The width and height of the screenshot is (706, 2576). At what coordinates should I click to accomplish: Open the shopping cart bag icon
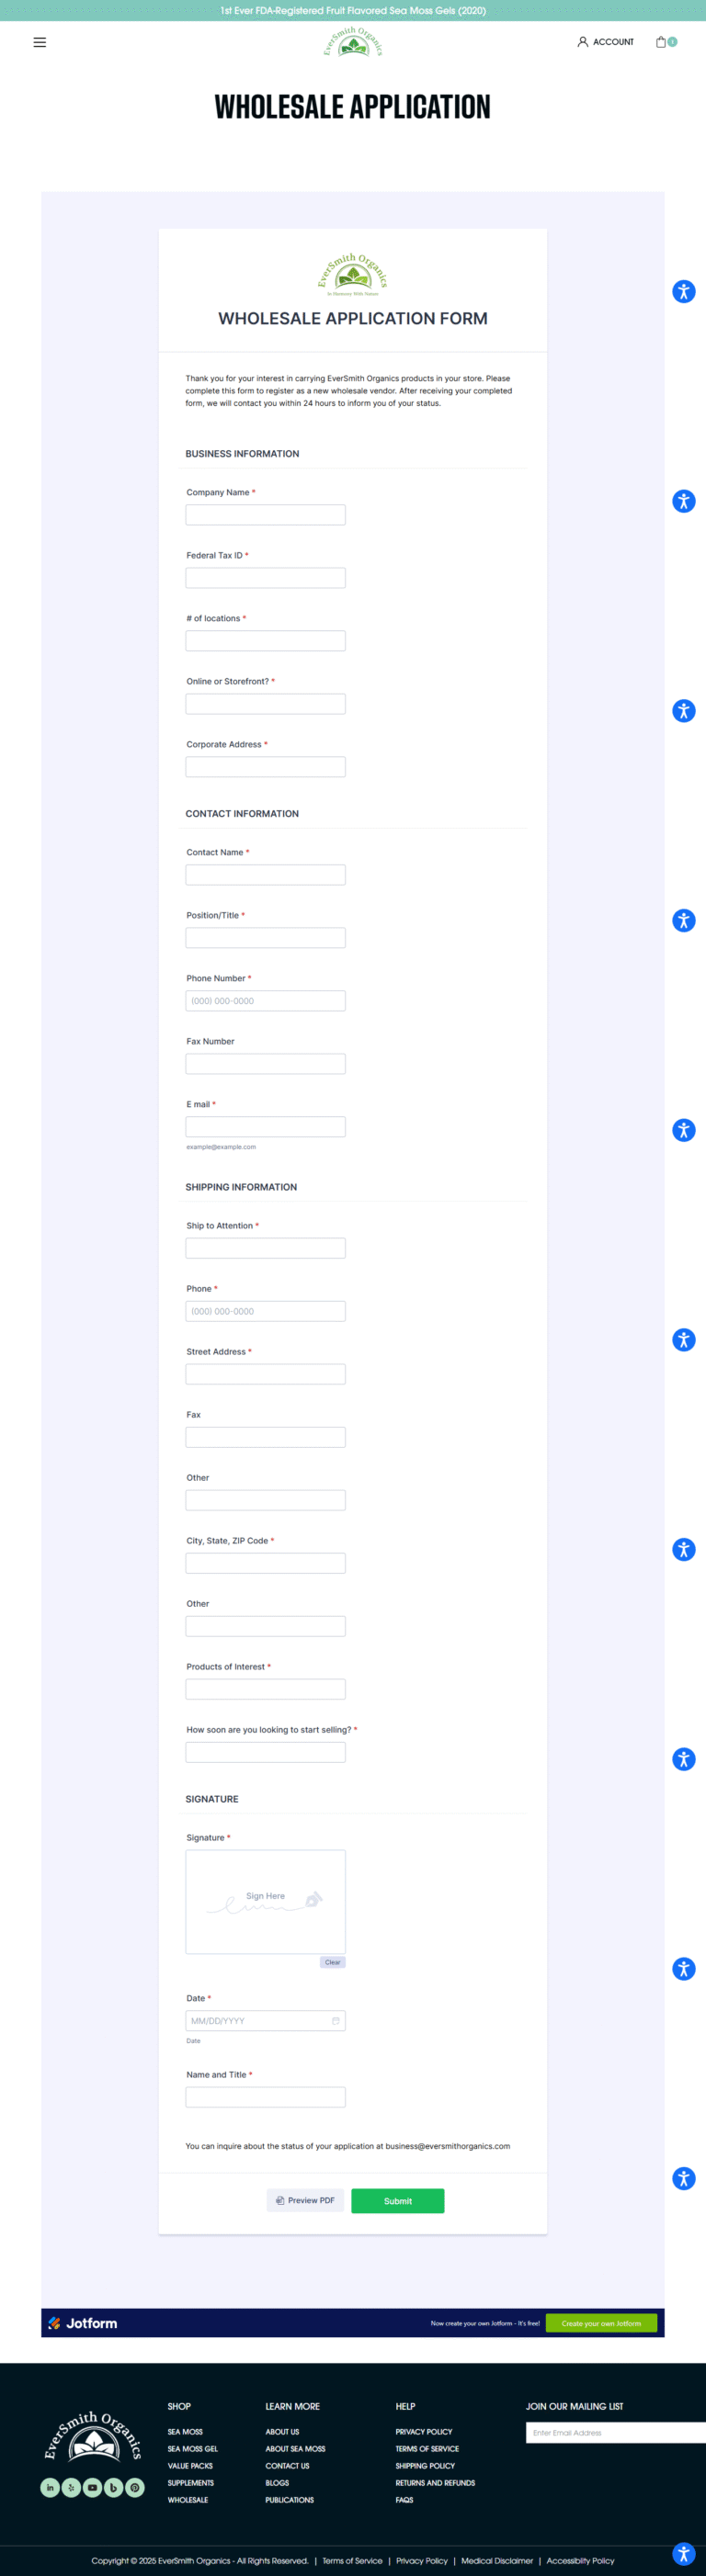coord(661,42)
